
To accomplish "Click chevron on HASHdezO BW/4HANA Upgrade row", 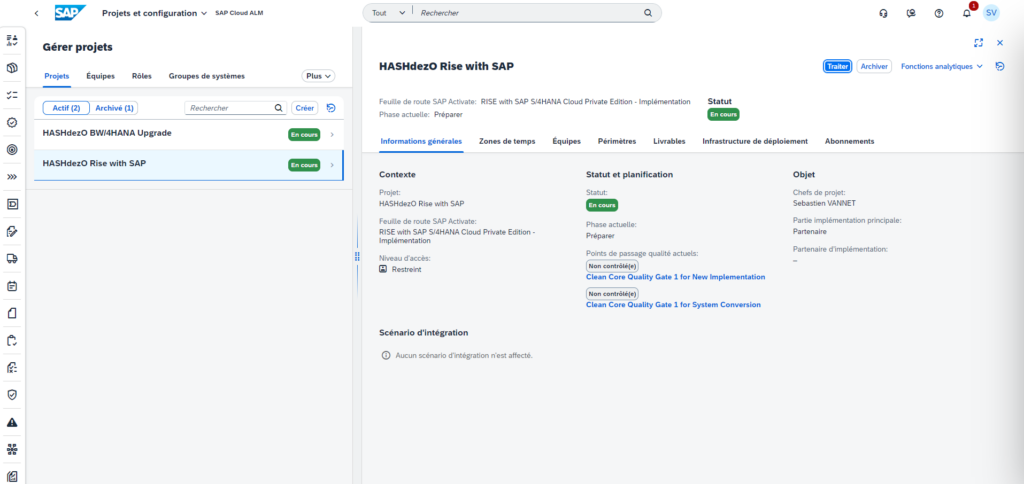I will 332,135.
